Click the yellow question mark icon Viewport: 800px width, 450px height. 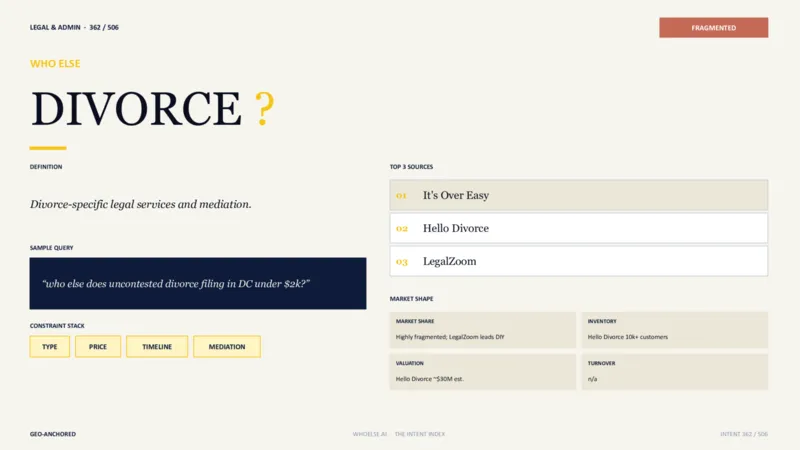[x=264, y=108]
